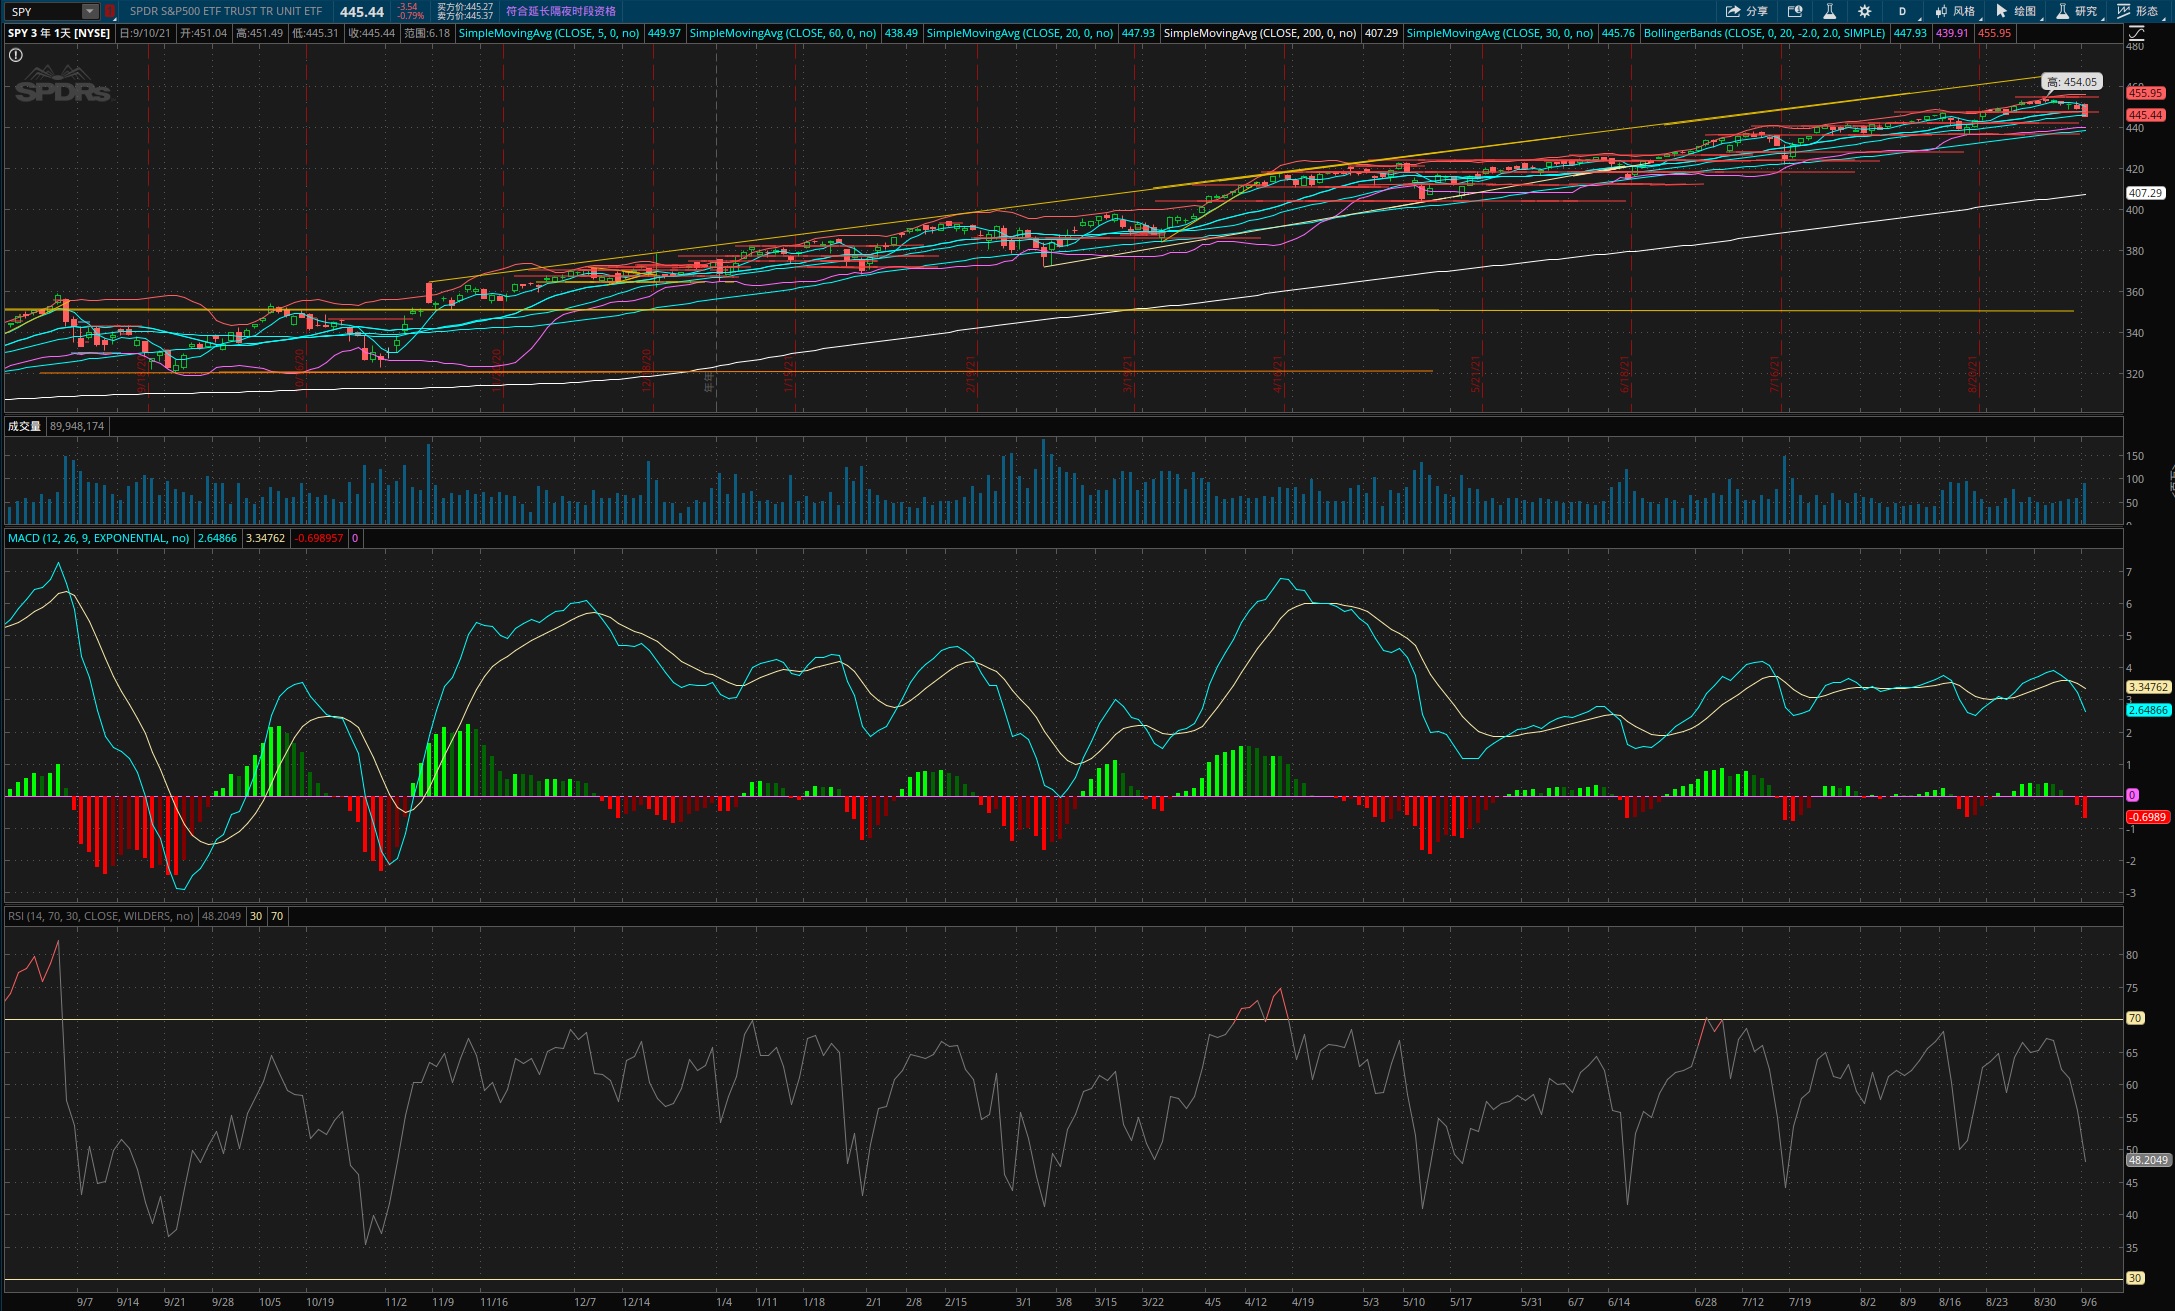Click the 455.95 red price axis tag
Image resolution: width=2175 pixels, height=1311 pixels.
tap(2145, 93)
